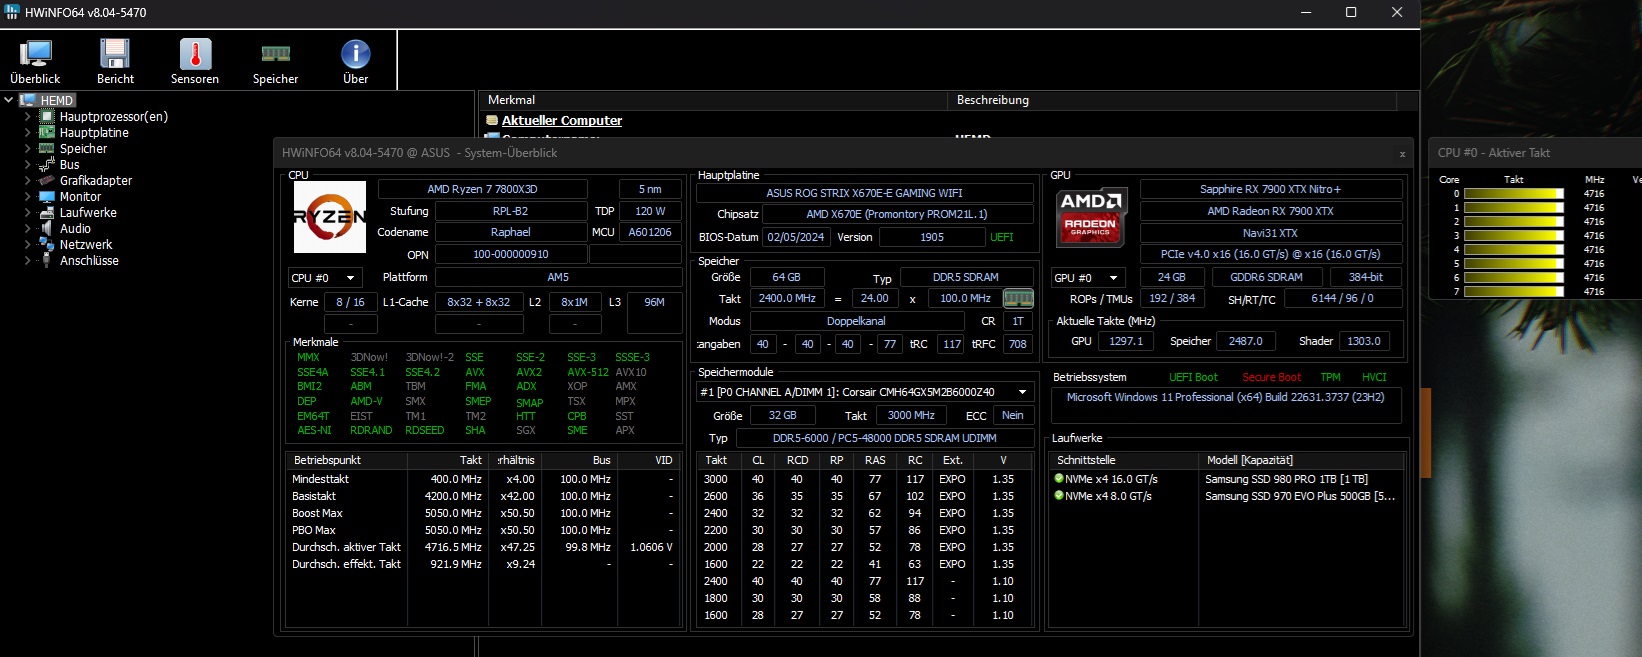The image size is (1642, 657).
Task: Click the Basistakt row in table
Action: click(x=483, y=496)
